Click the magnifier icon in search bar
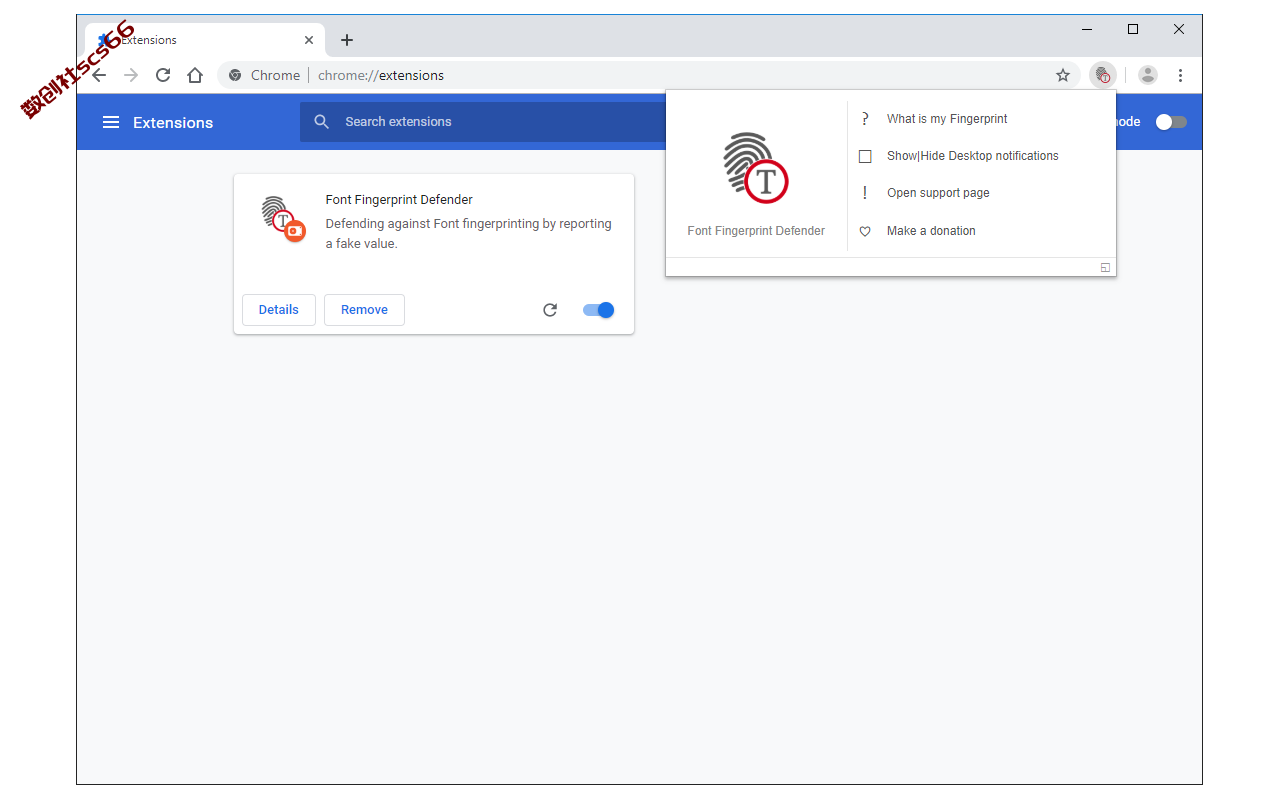 pos(321,121)
